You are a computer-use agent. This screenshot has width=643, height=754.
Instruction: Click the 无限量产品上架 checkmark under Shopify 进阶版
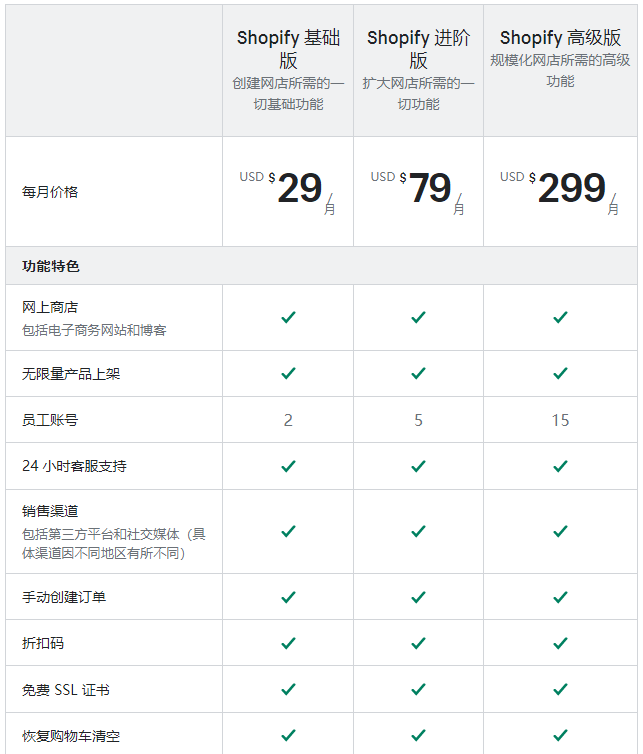[418, 373]
